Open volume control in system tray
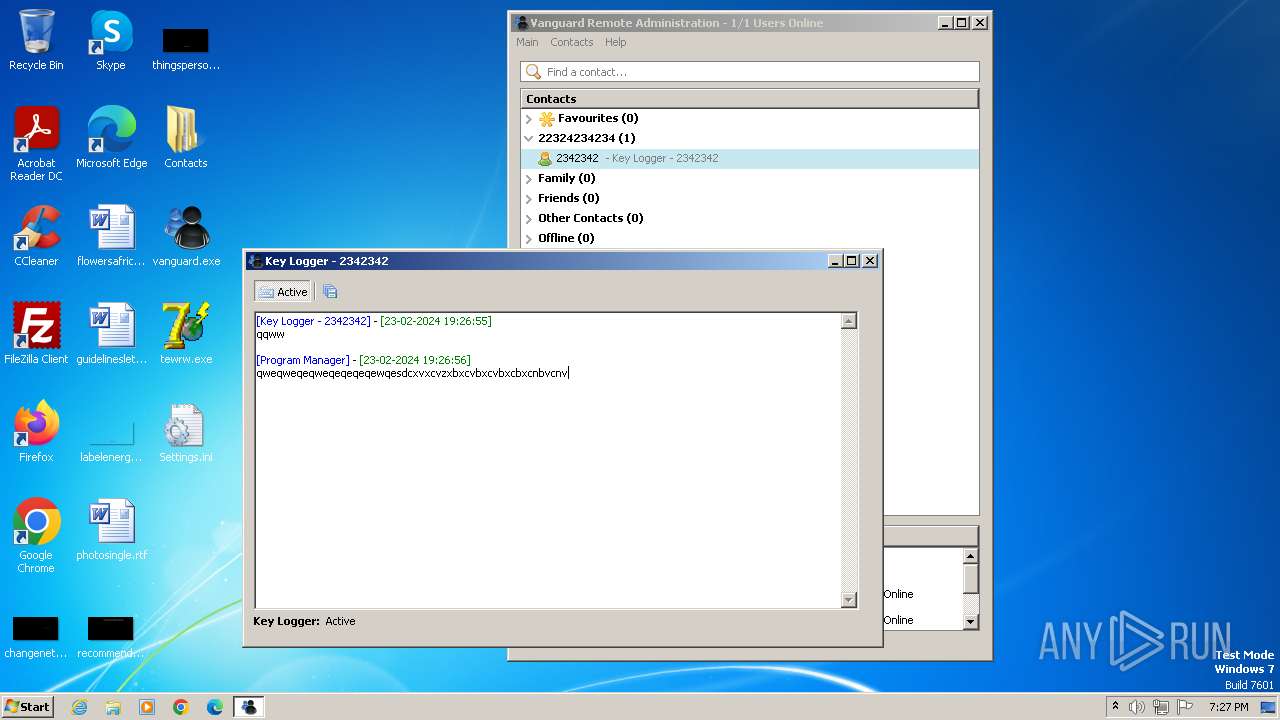1280x720 pixels. click(1137, 707)
